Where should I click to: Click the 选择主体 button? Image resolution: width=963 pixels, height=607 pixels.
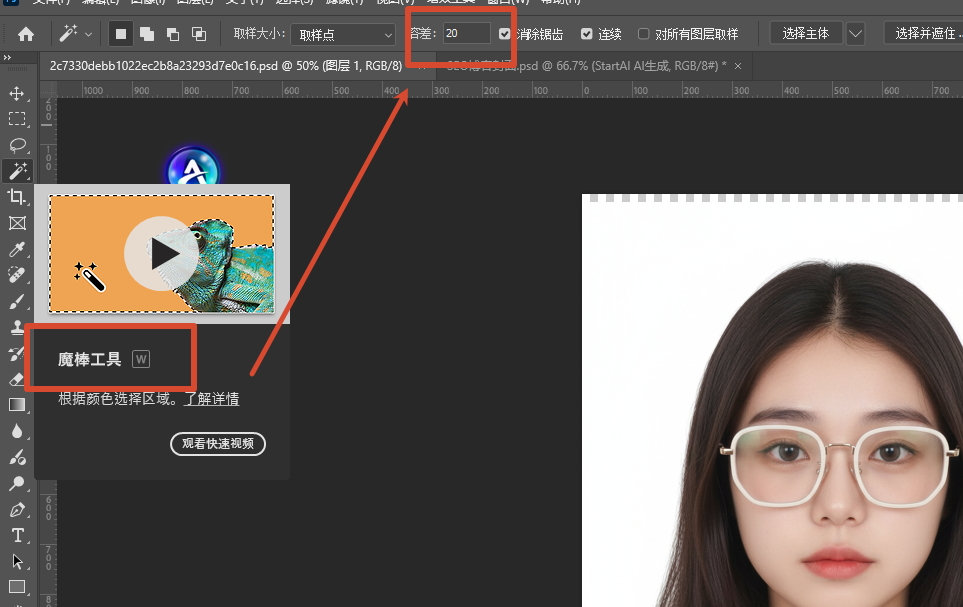point(805,33)
